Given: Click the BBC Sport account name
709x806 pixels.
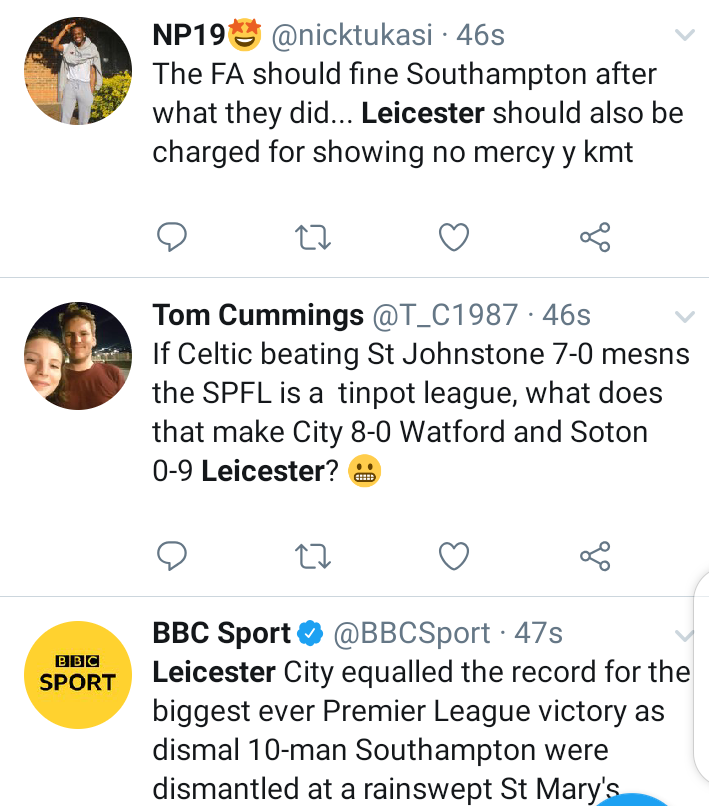Looking at the screenshot, I should (x=221, y=634).
